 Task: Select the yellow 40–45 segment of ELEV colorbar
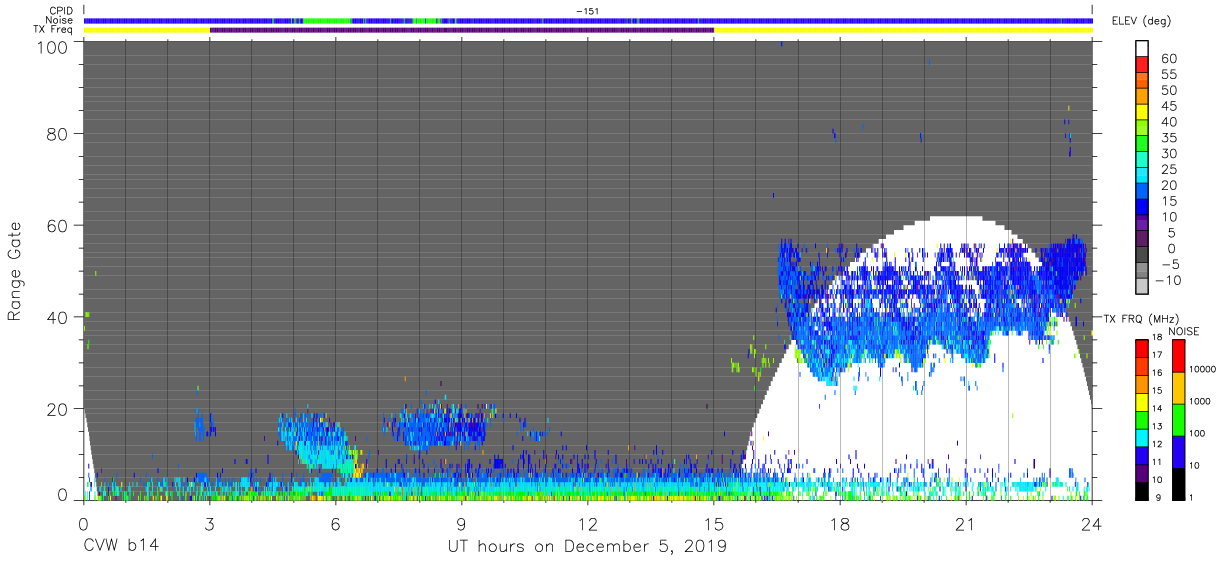(1144, 111)
